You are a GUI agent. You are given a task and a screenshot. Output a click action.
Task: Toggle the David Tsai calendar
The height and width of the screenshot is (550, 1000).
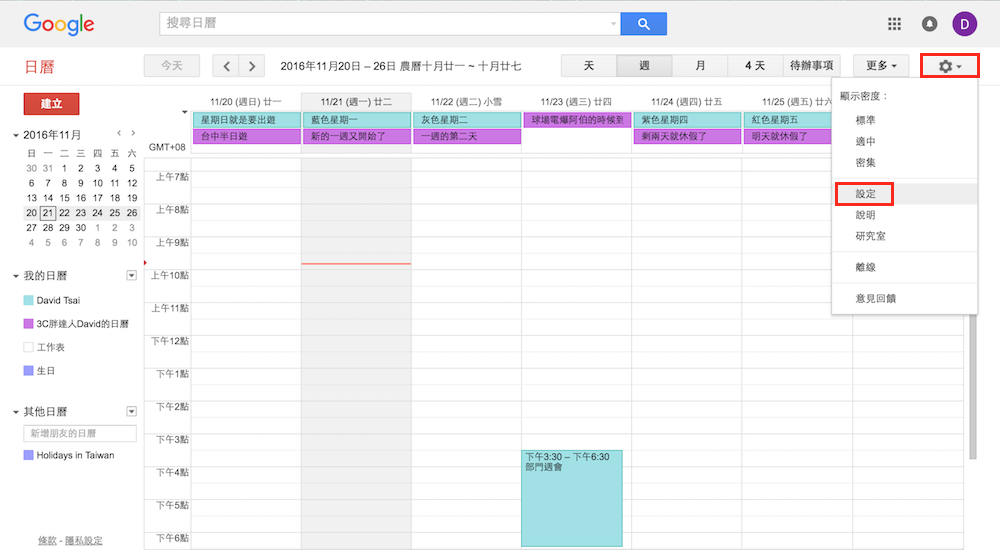coord(29,300)
